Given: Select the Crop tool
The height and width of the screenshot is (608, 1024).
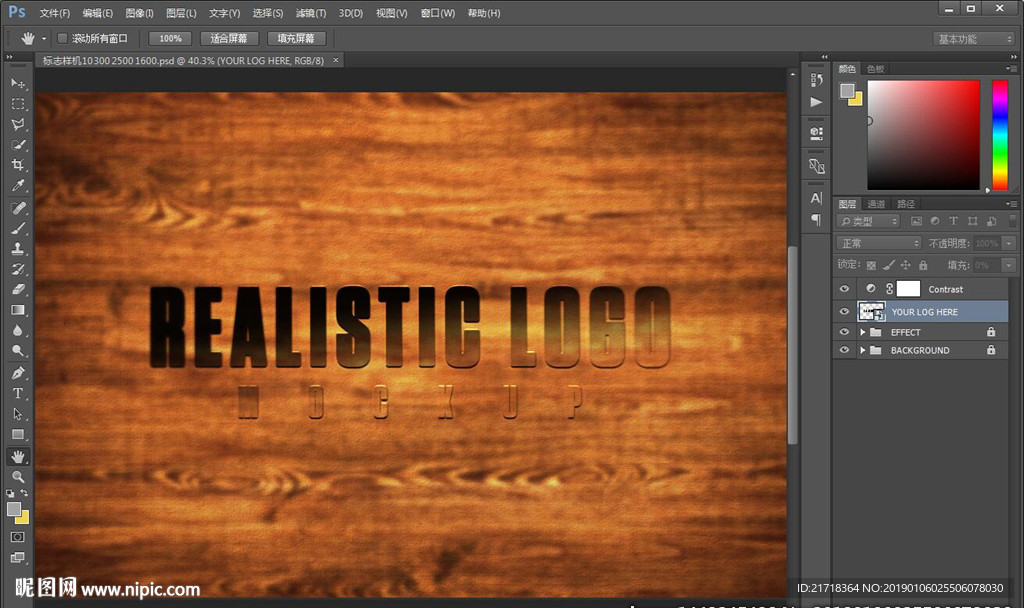Looking at the screenshot, I should (x=18, y=165).
